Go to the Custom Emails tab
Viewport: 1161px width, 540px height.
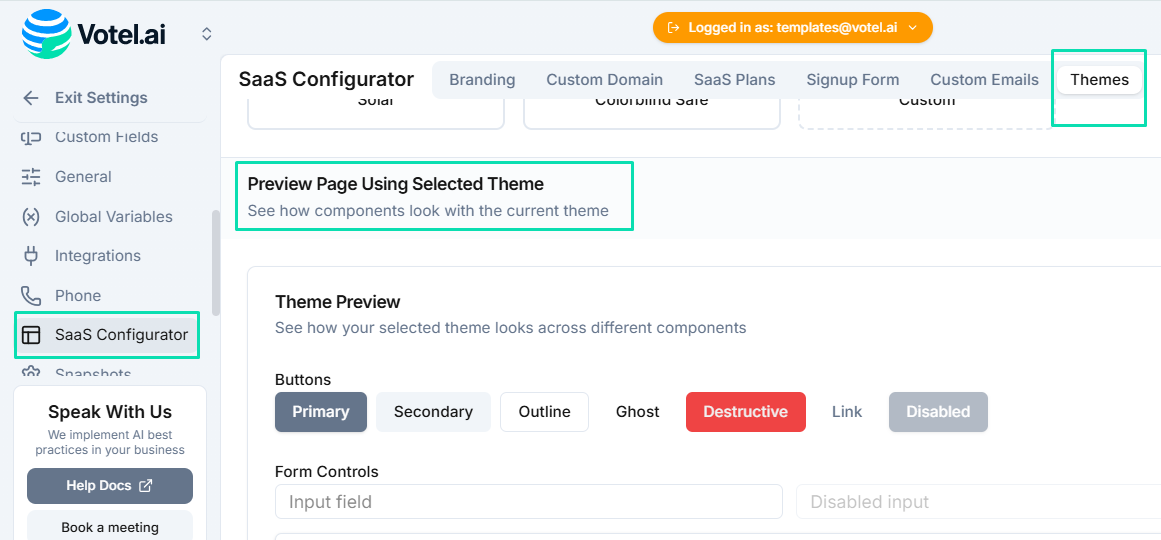(984, 80)
